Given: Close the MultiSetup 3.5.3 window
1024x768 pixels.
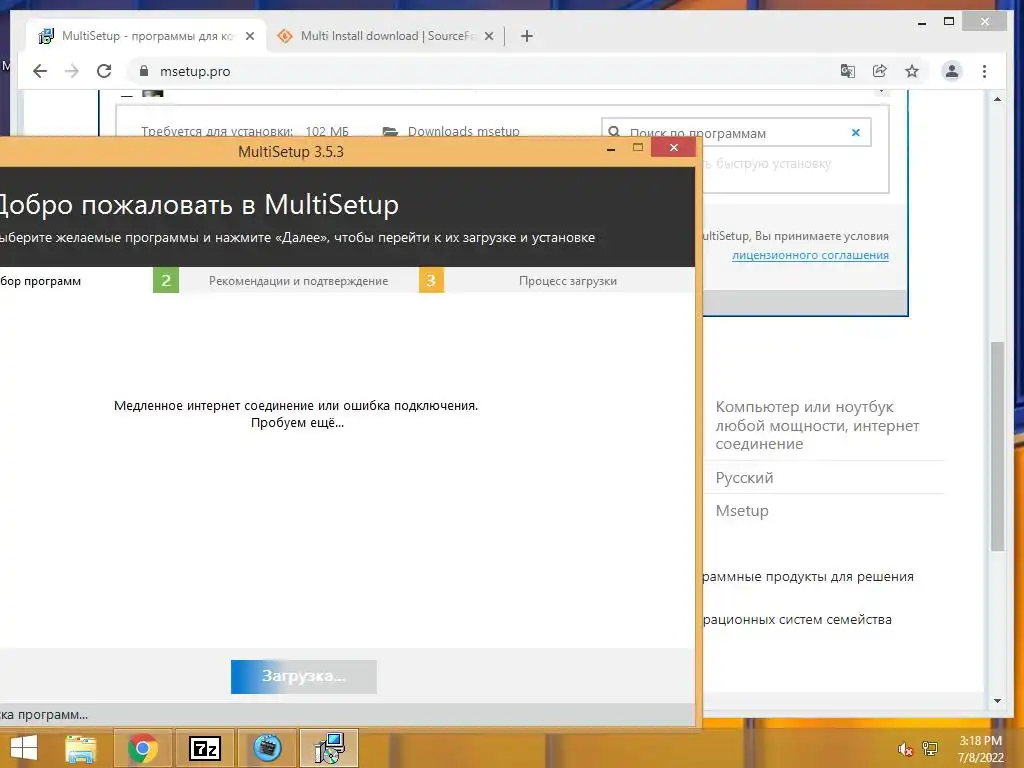Looking at the screenshot, I should pyautogui.click(x=673, y=148).
